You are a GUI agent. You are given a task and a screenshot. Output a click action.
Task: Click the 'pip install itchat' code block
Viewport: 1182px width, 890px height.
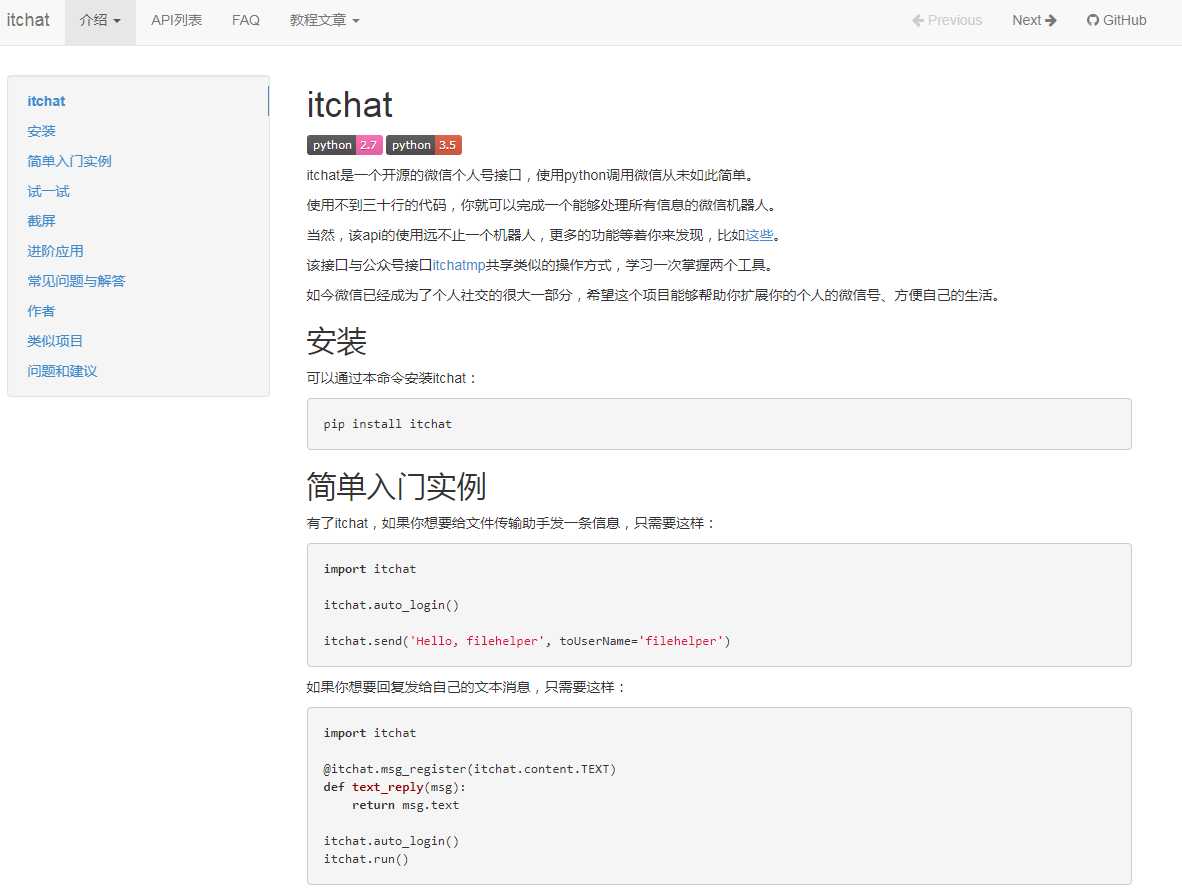pos(719,424)
